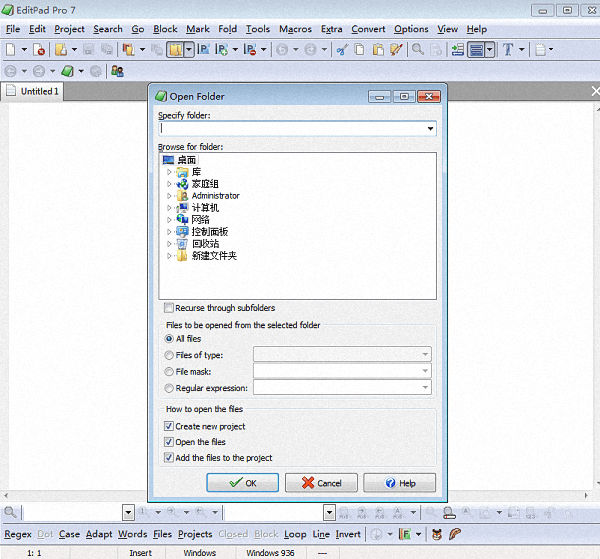Toggle the Regex search option
Screen dimensions: 600x559
coord(18,534)
